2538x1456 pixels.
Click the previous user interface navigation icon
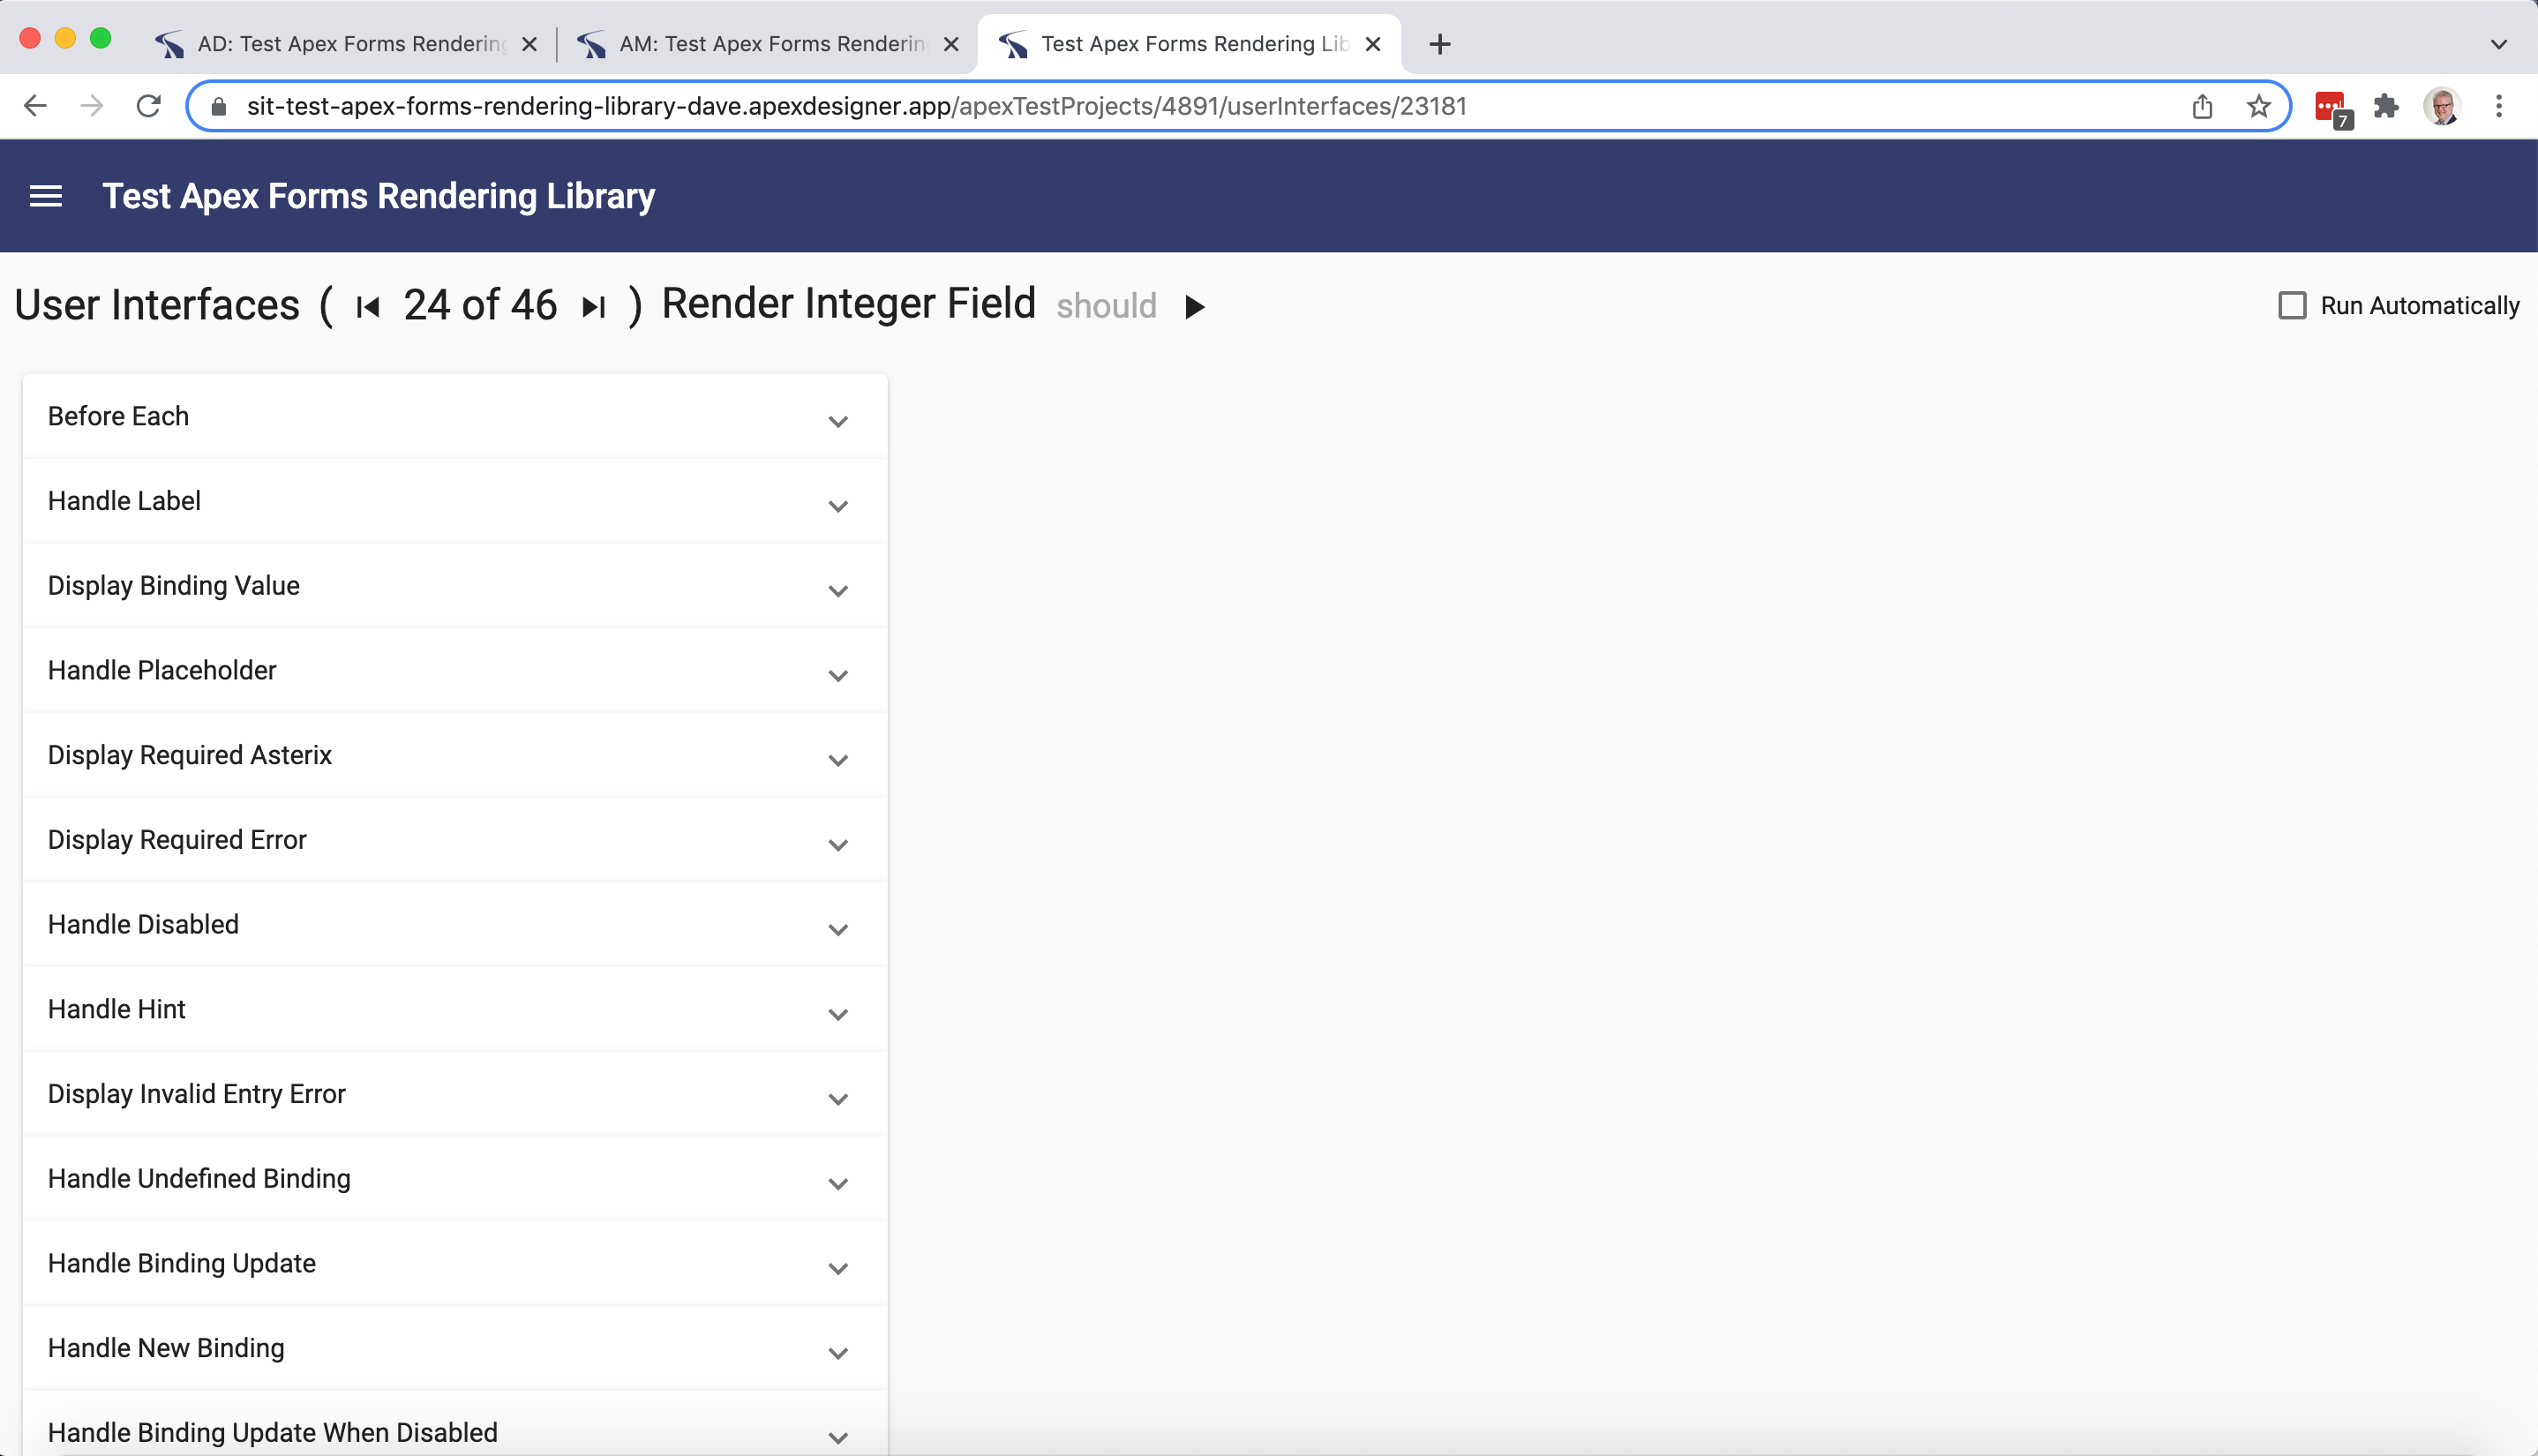368,307
